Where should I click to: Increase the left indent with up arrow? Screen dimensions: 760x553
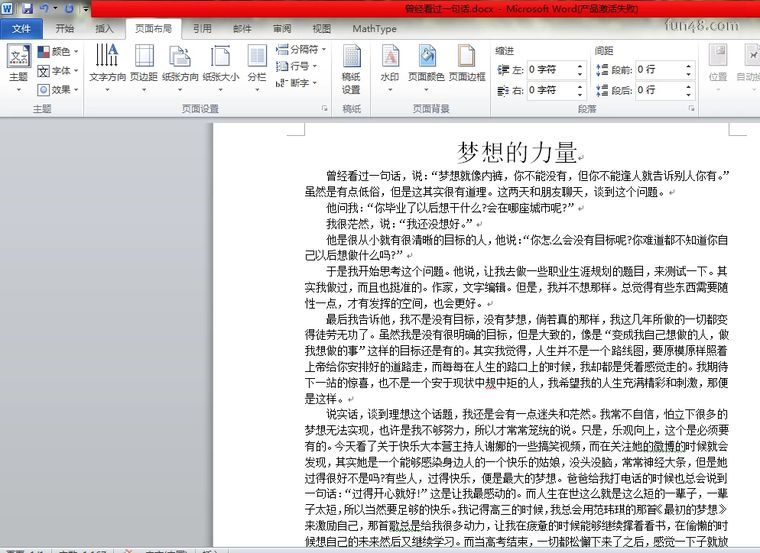click(580, 66)
